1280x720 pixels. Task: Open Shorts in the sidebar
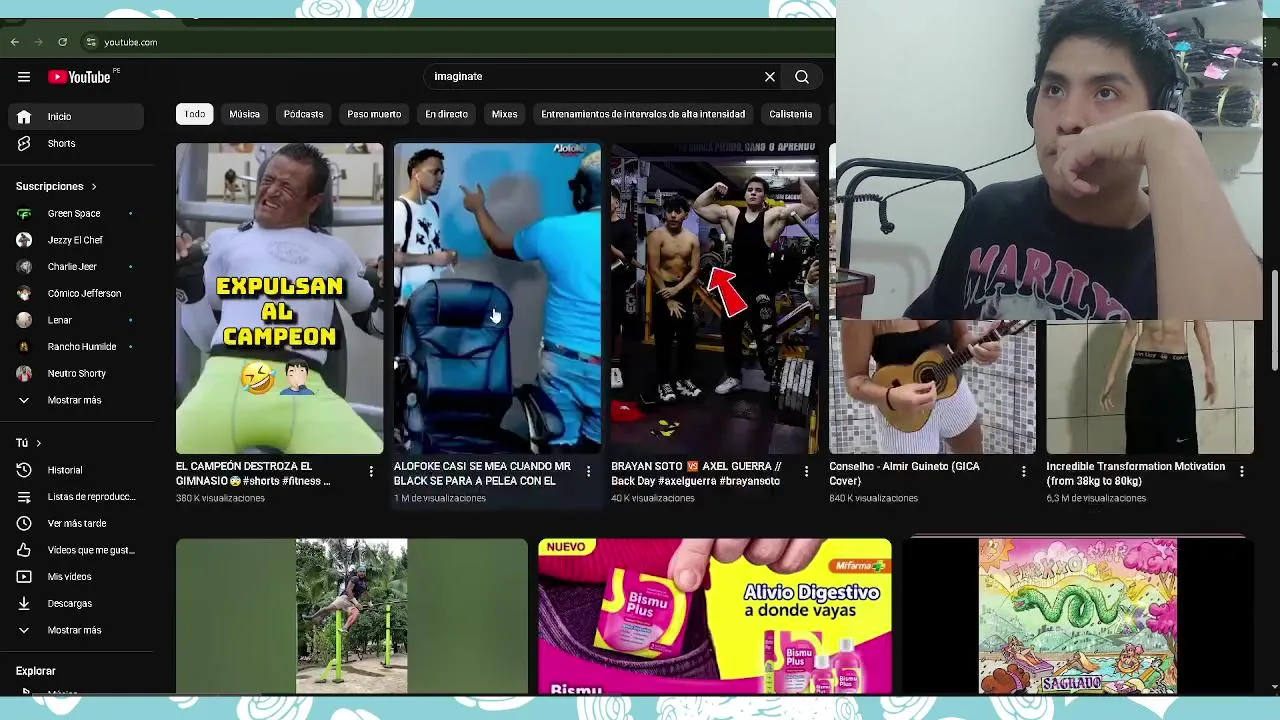pyautogui.click(x=76, y=144)
